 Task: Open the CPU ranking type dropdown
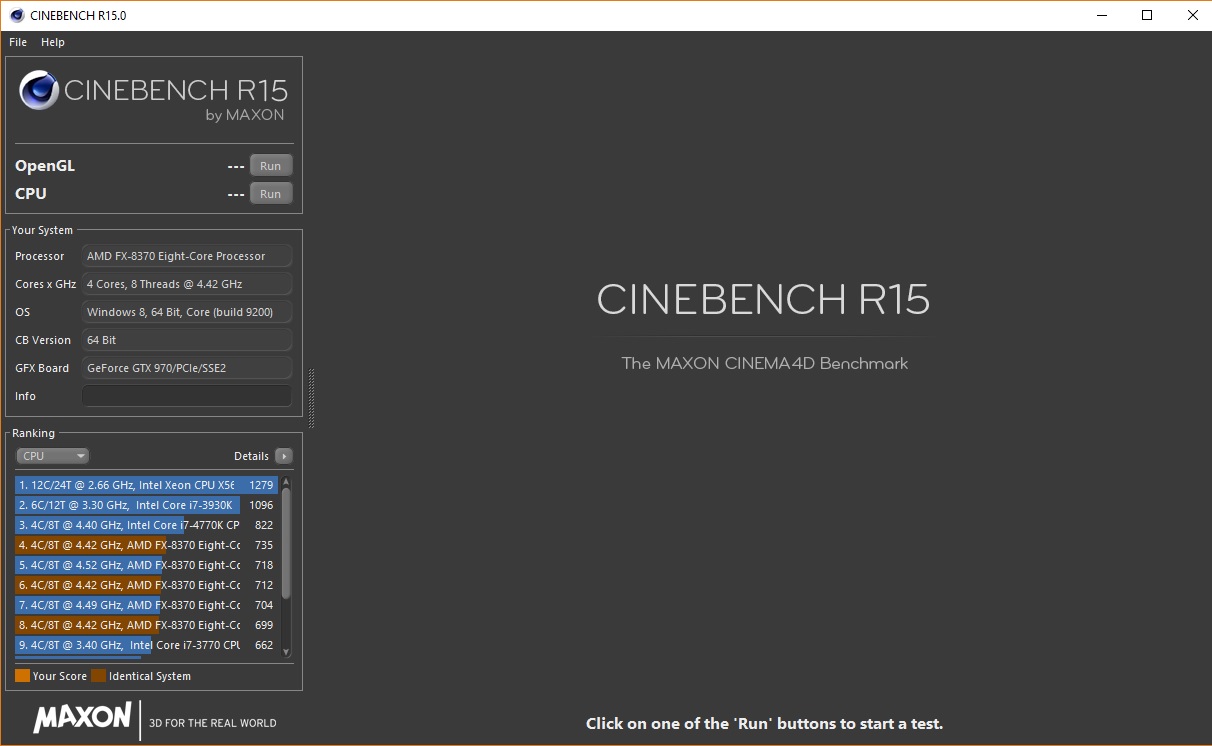(53, 456)
